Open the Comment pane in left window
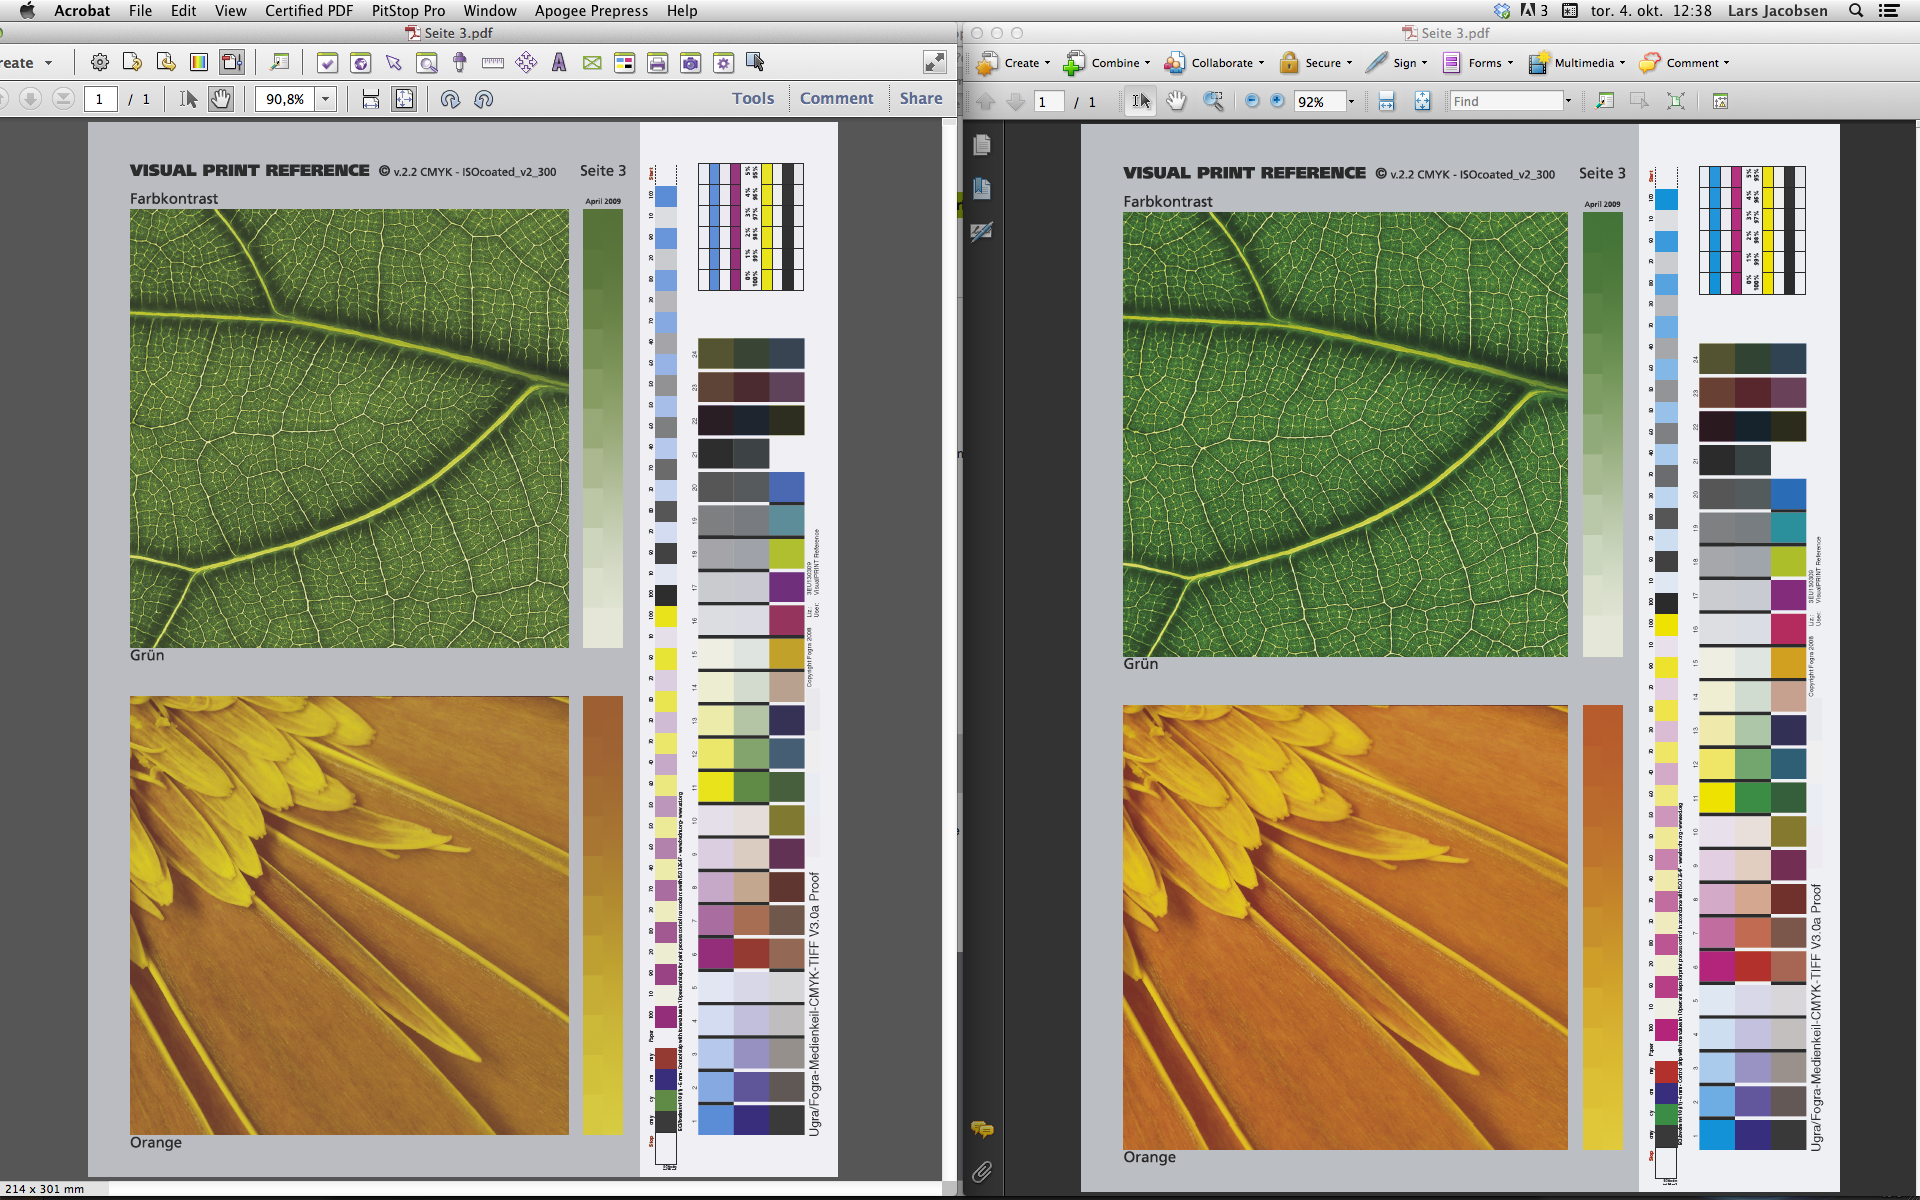 837,98
